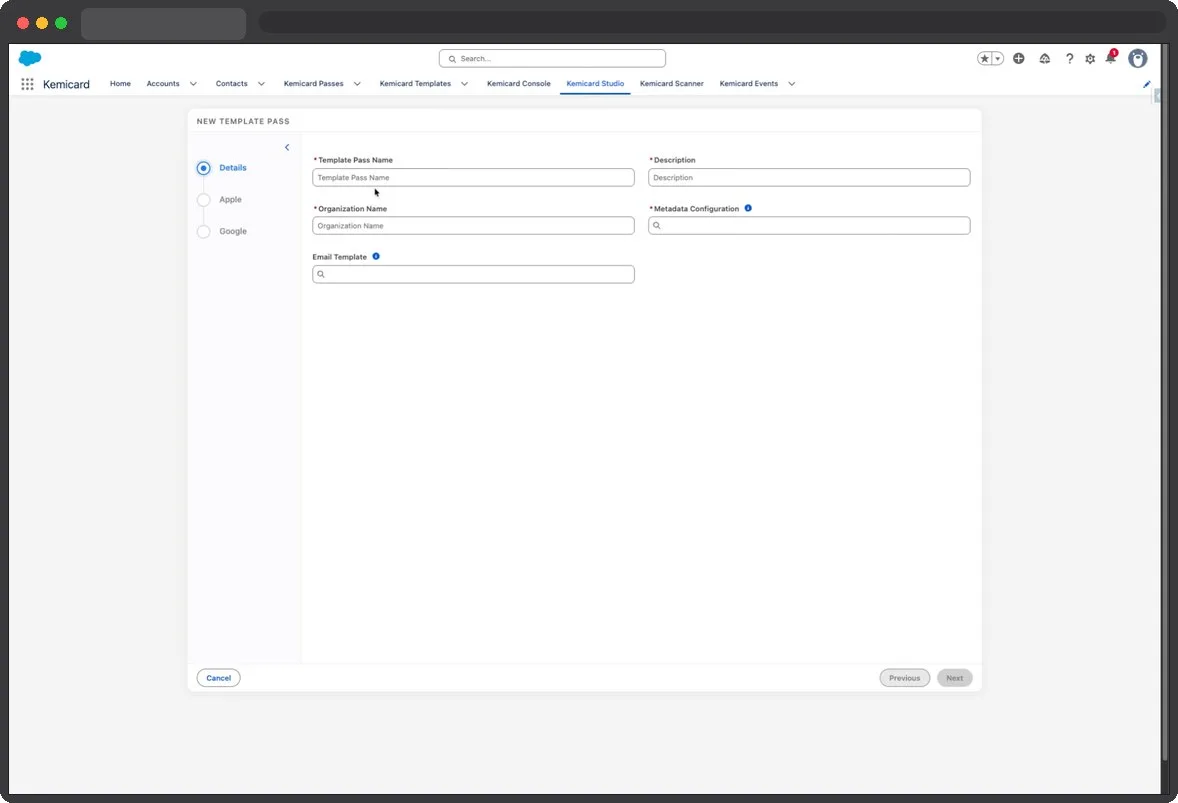Focus the Template Pass Name field
Screen dimensions: 1178x803
pyautogui.click(x=473, y=177)
